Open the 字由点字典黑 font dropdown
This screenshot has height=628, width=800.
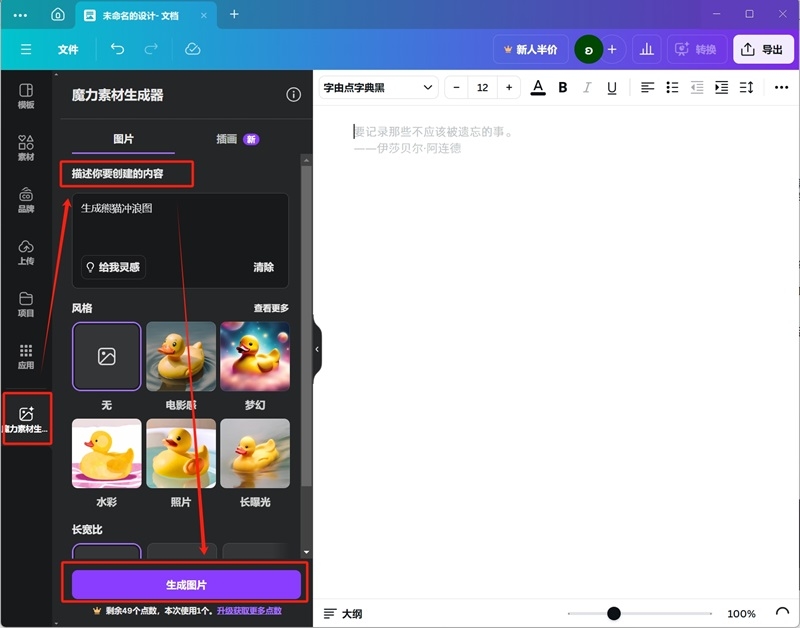click(377, 87)
